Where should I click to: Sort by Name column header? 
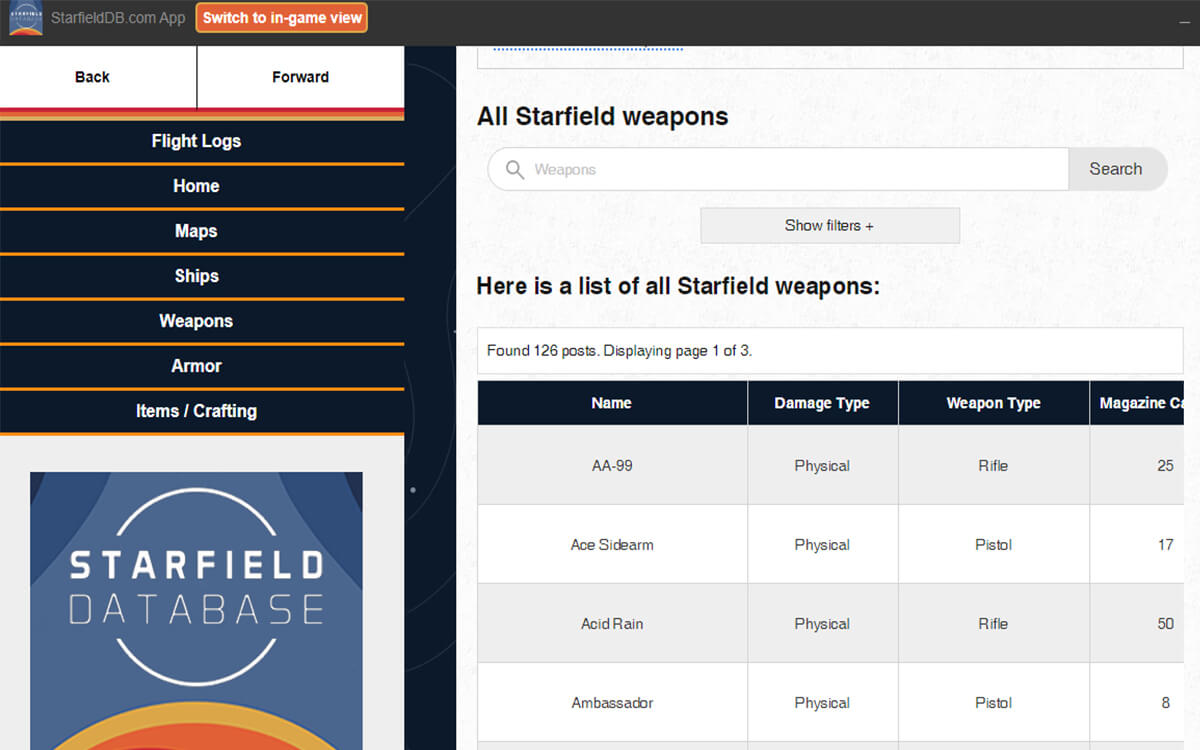tap(612, 403)
